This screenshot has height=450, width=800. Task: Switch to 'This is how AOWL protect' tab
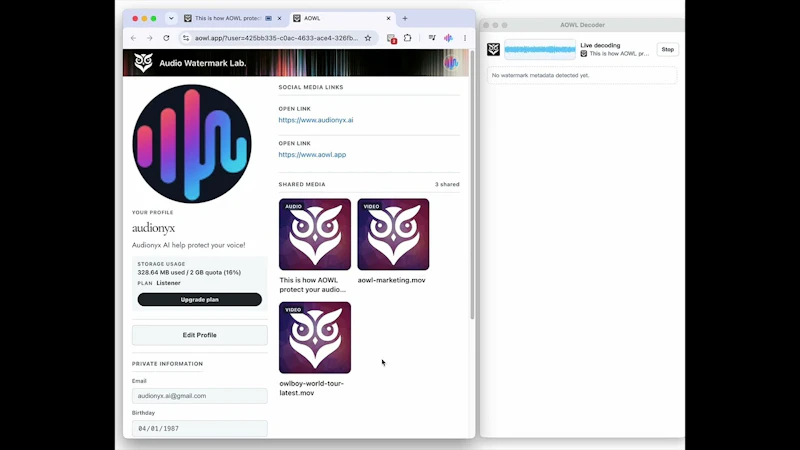click(233, 18)
